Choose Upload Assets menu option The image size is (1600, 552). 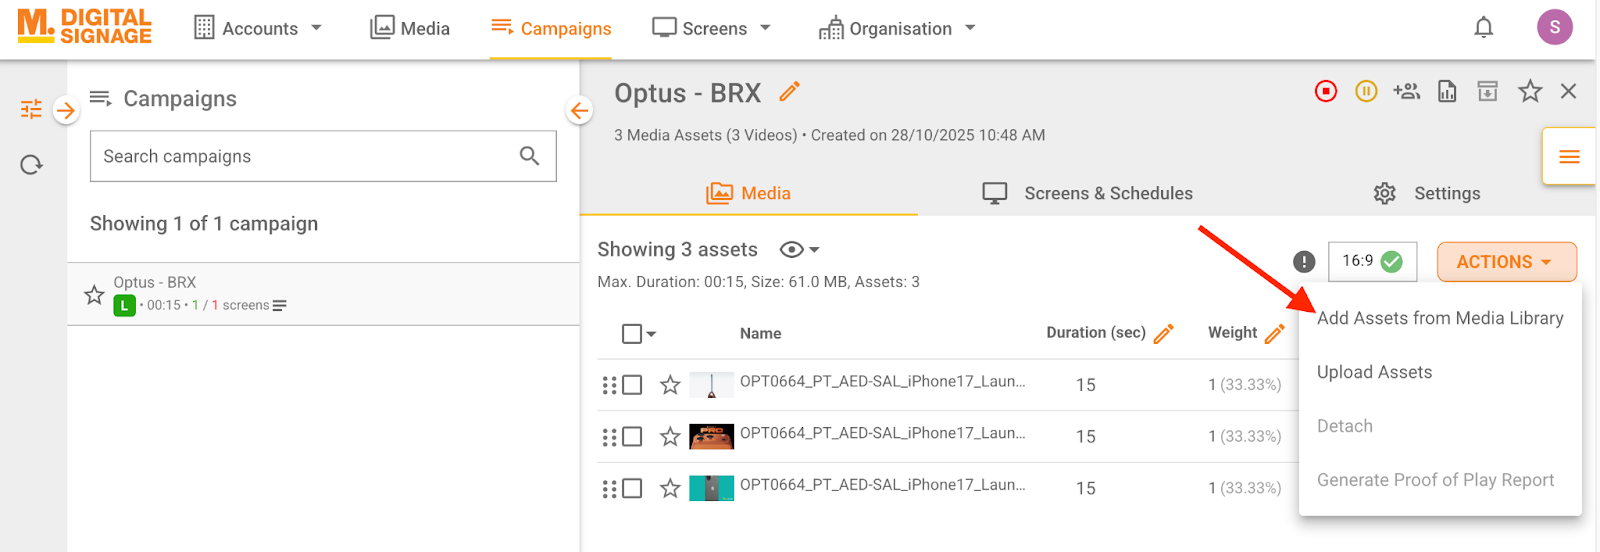point(1374,372)
